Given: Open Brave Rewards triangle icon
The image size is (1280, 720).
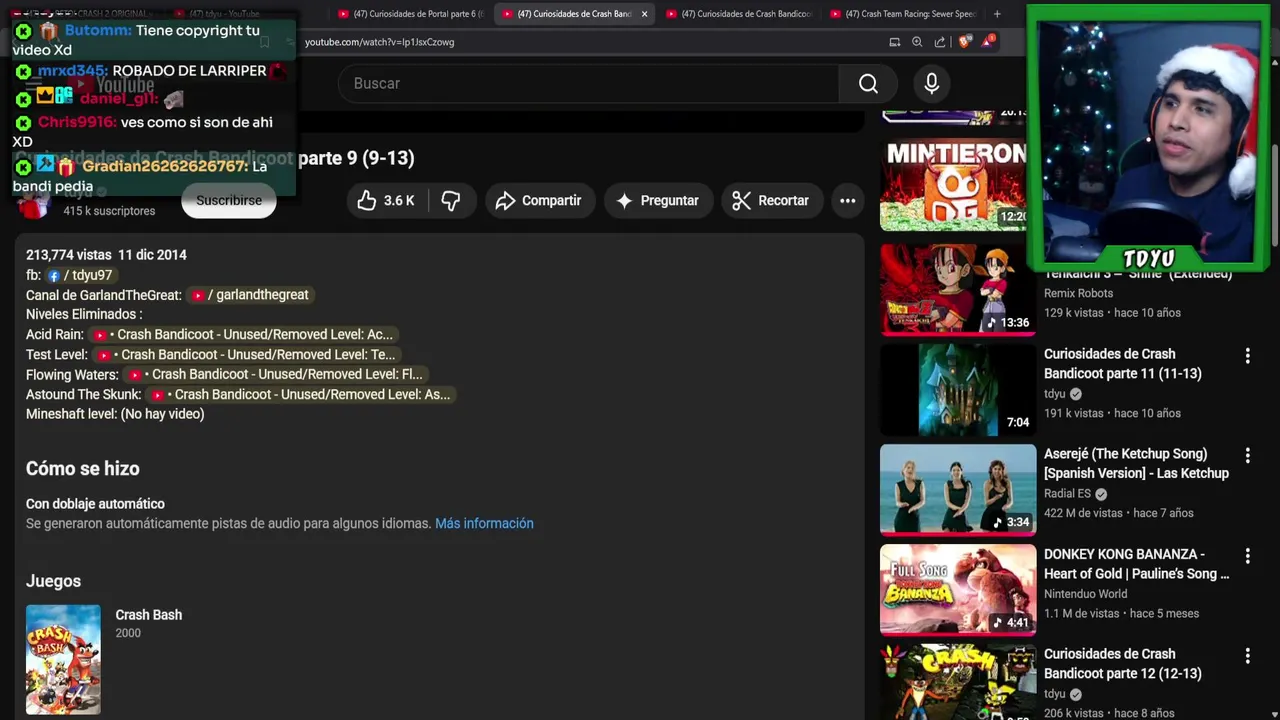Looking at the screenshot, I should (x=988, y=41).
